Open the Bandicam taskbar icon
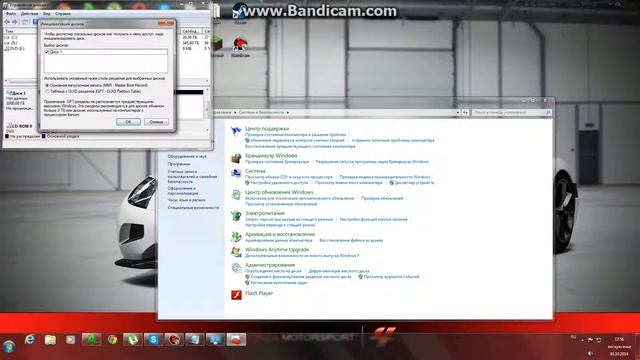640x360 pixels. [174, 340]
